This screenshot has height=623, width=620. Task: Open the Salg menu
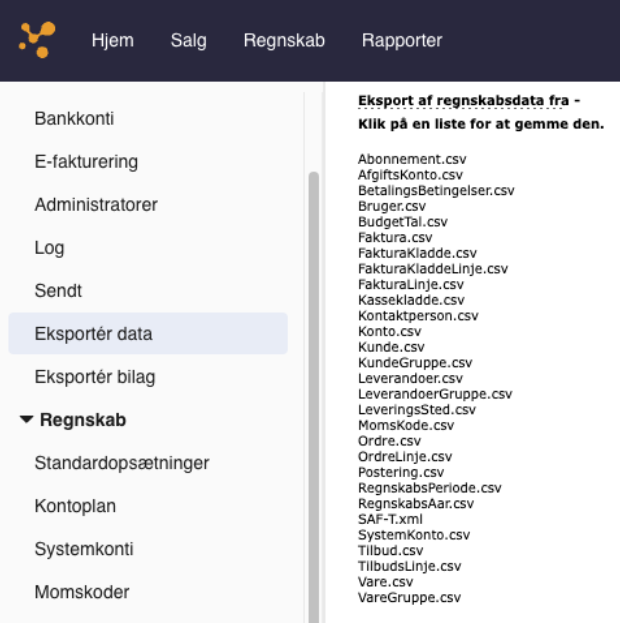click(188, 40)
